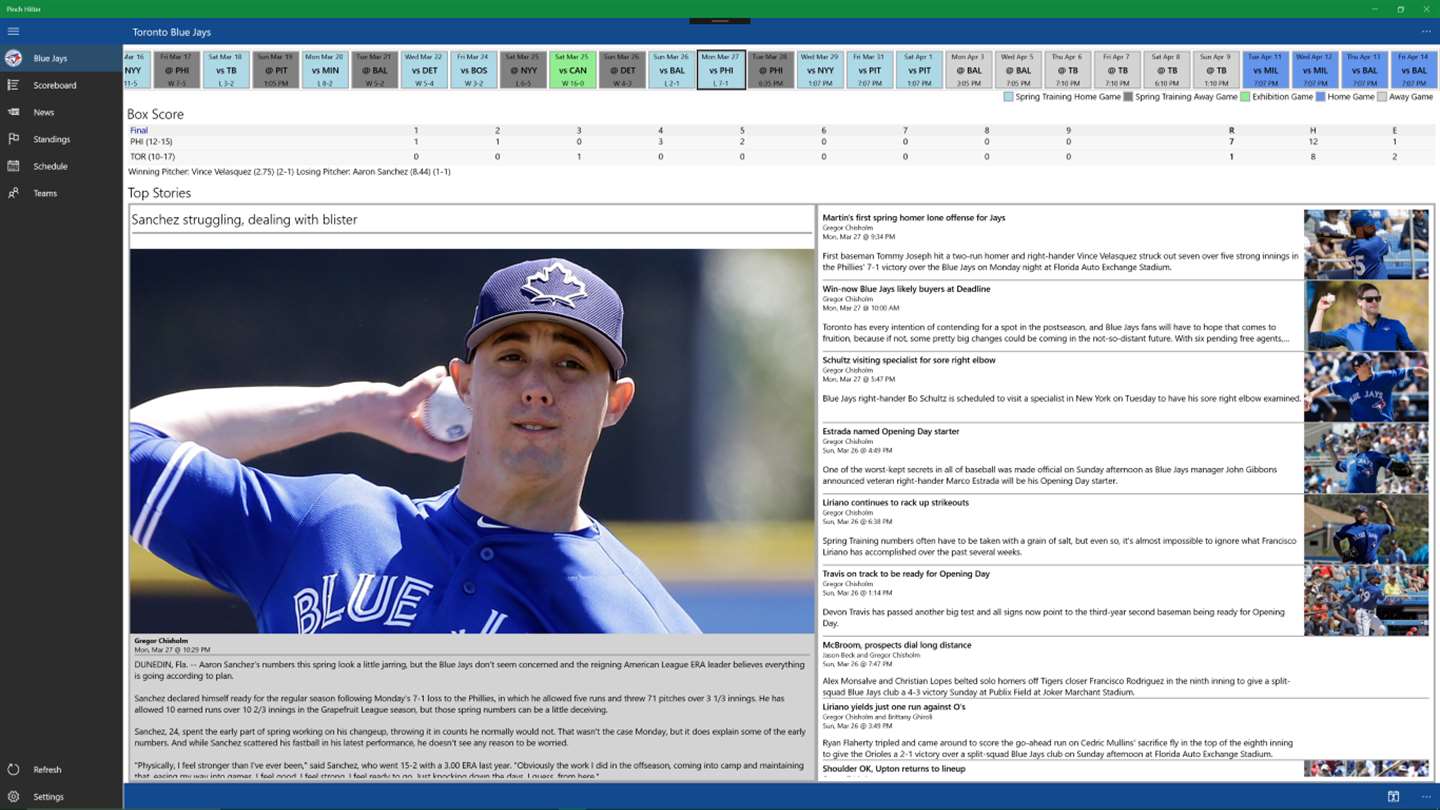Viewport: 1440px width, 810px height.
Task: Open 'Shoulder OK, Upton returns' story
Action: [895, 769]
